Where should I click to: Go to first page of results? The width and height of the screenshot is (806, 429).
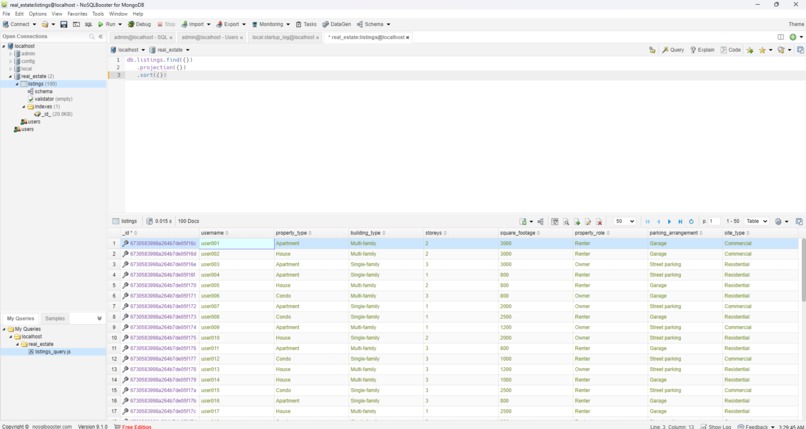[648, 221]
